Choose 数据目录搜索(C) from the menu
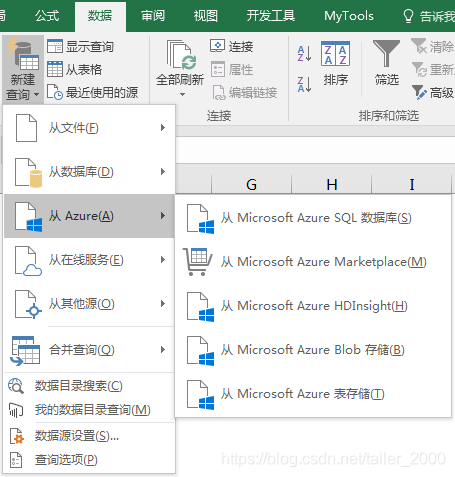The image size is (455, 477). pyautogui.click(x=89, y=386)
